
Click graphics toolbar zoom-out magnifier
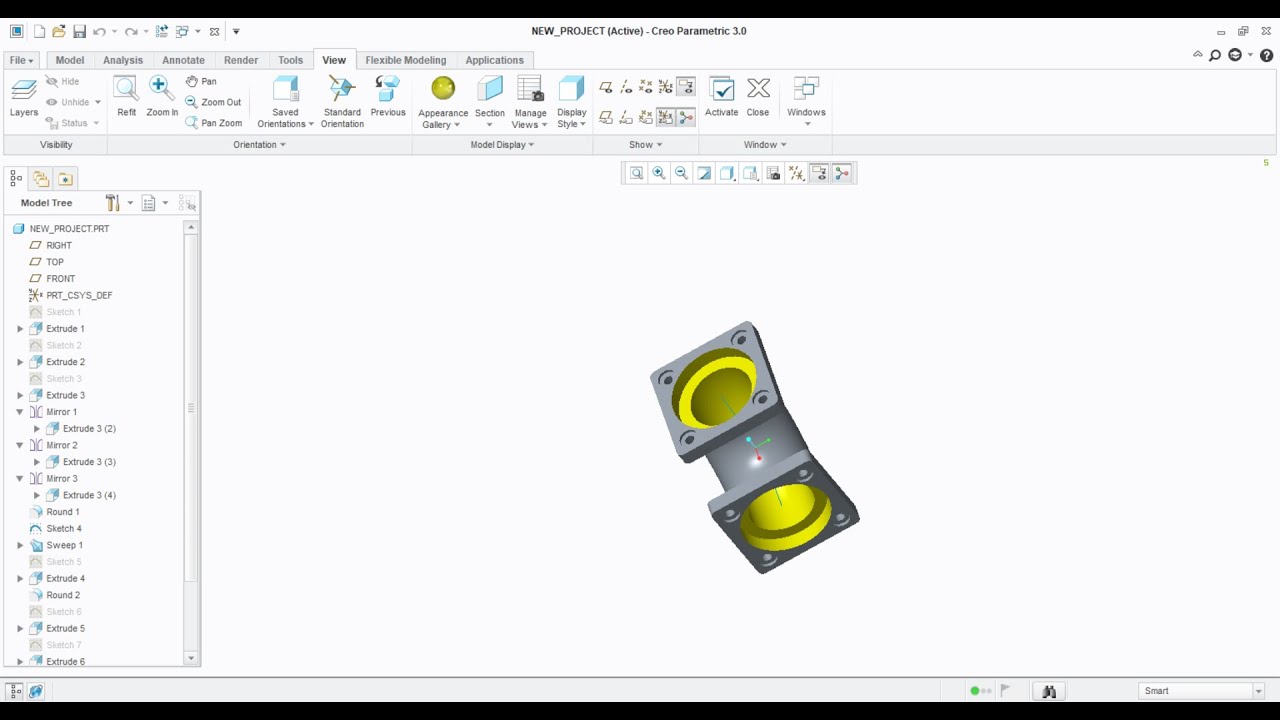pyautogui.click(x=681, y=173)
